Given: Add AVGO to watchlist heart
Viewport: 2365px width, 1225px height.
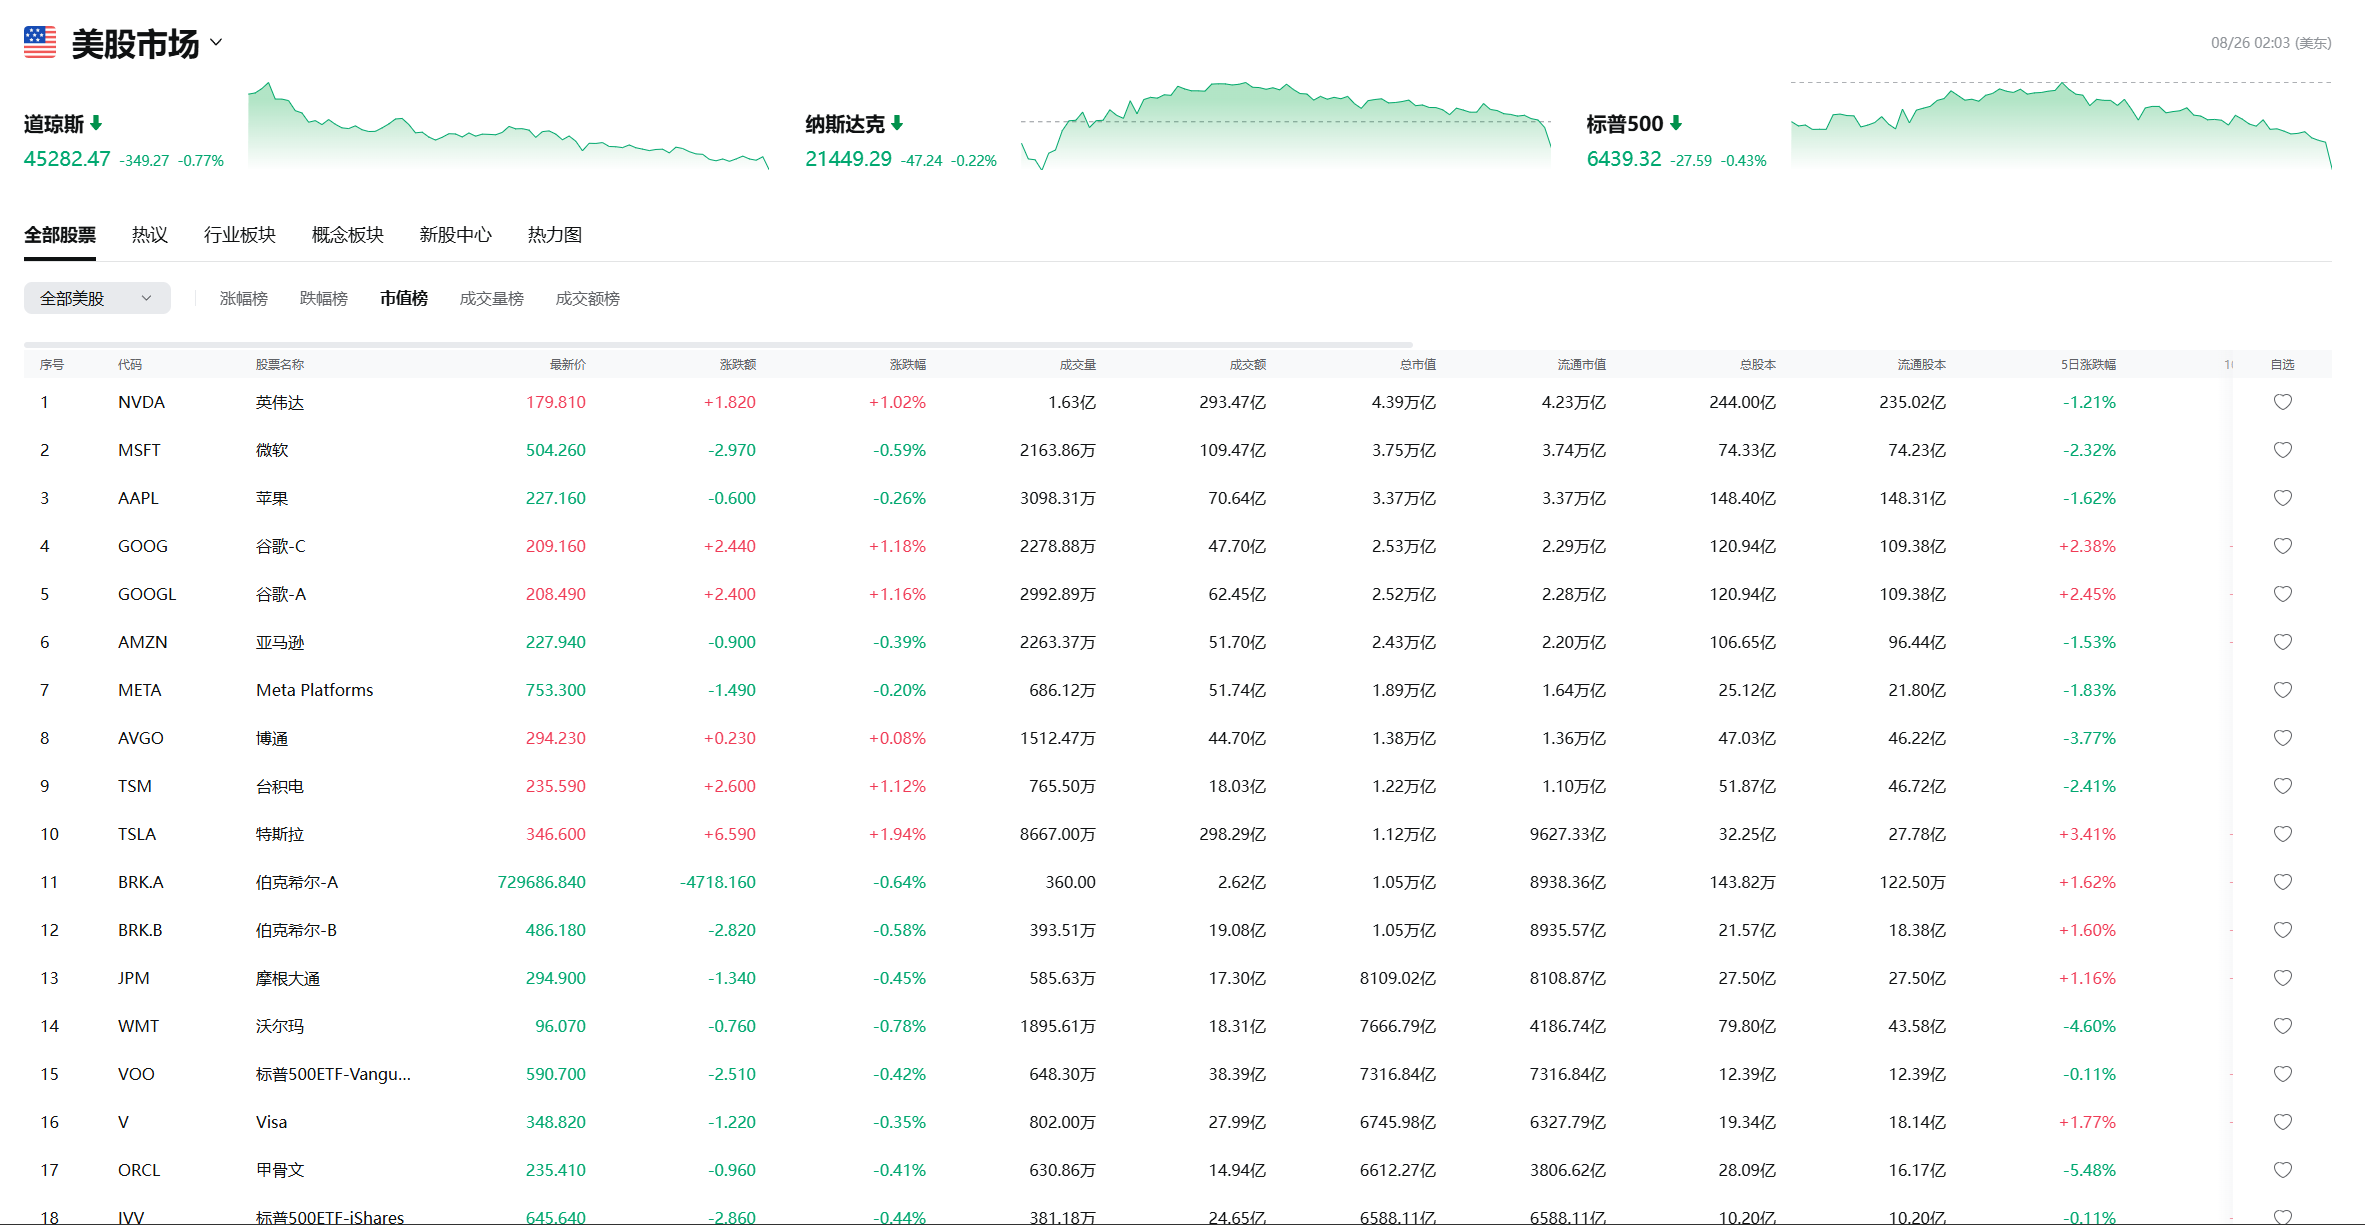Looking at the screenshot, I should point(2283,738).
